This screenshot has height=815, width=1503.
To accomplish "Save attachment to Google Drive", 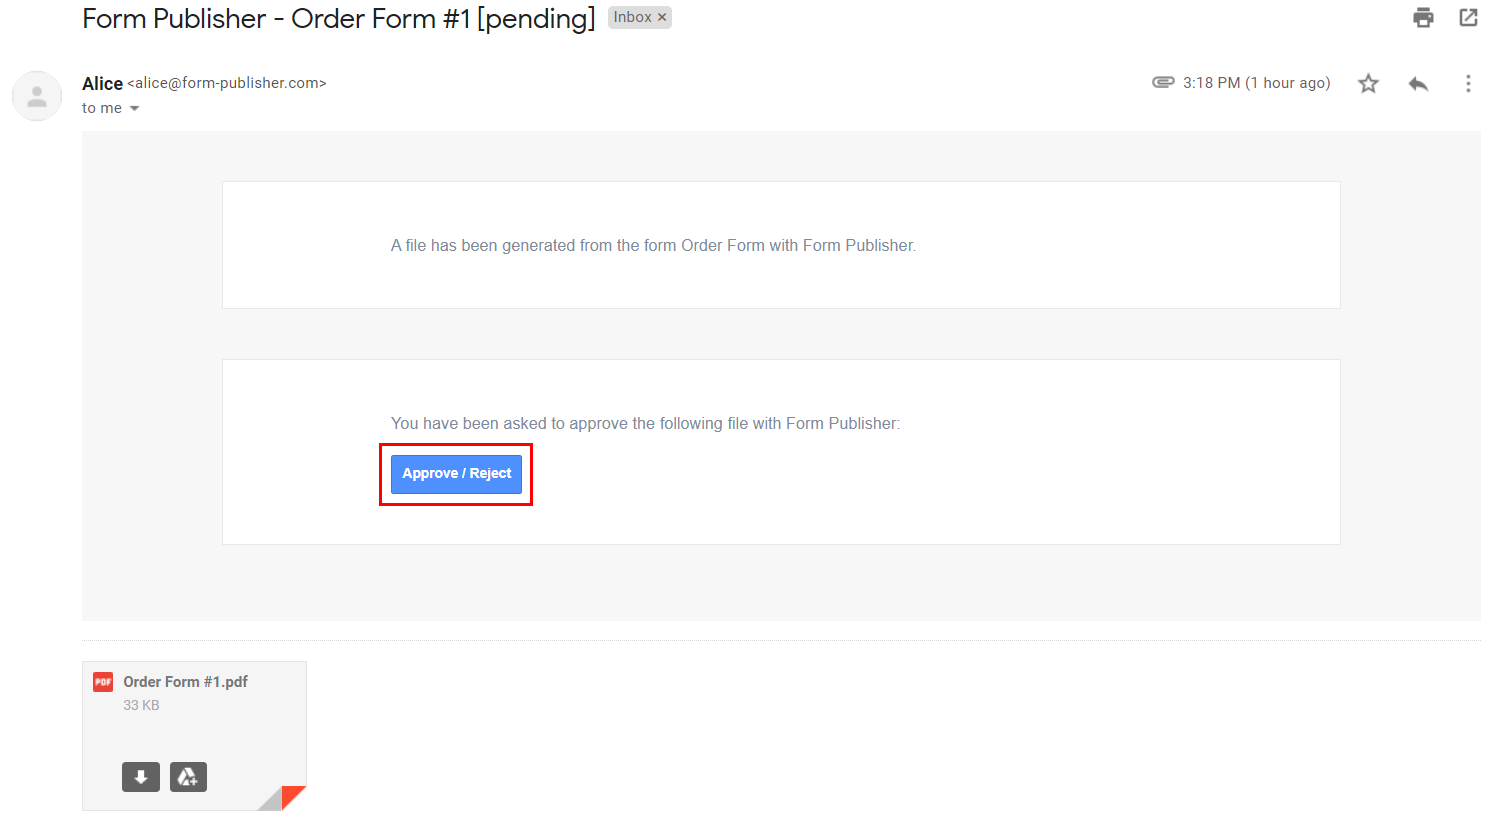I will (x=188, y=777).
